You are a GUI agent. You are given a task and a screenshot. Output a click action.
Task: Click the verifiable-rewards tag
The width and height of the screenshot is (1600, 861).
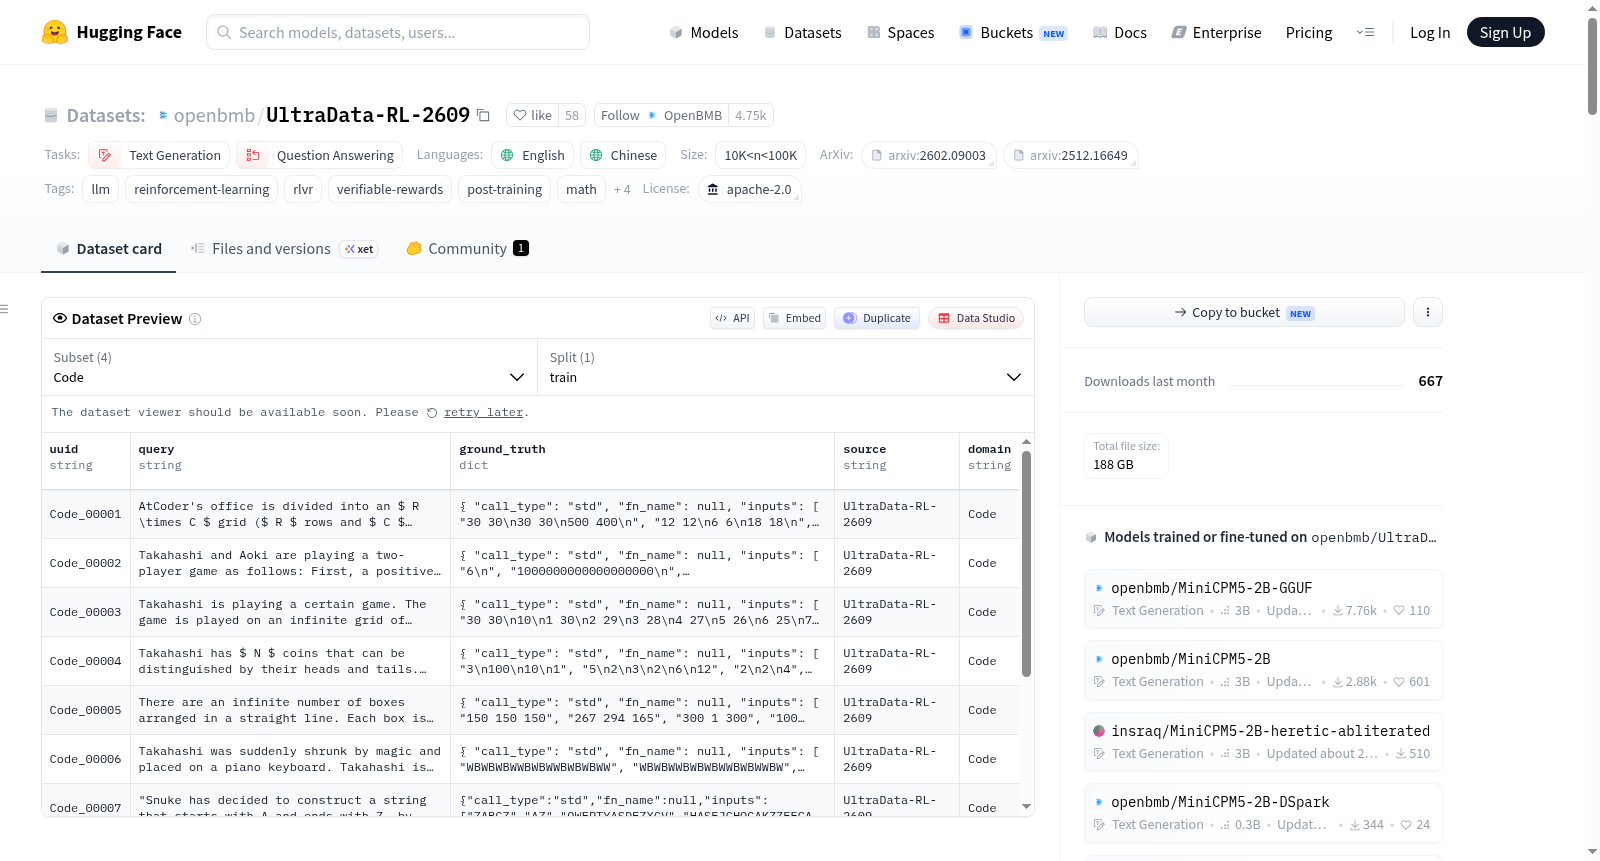point(390,189)
